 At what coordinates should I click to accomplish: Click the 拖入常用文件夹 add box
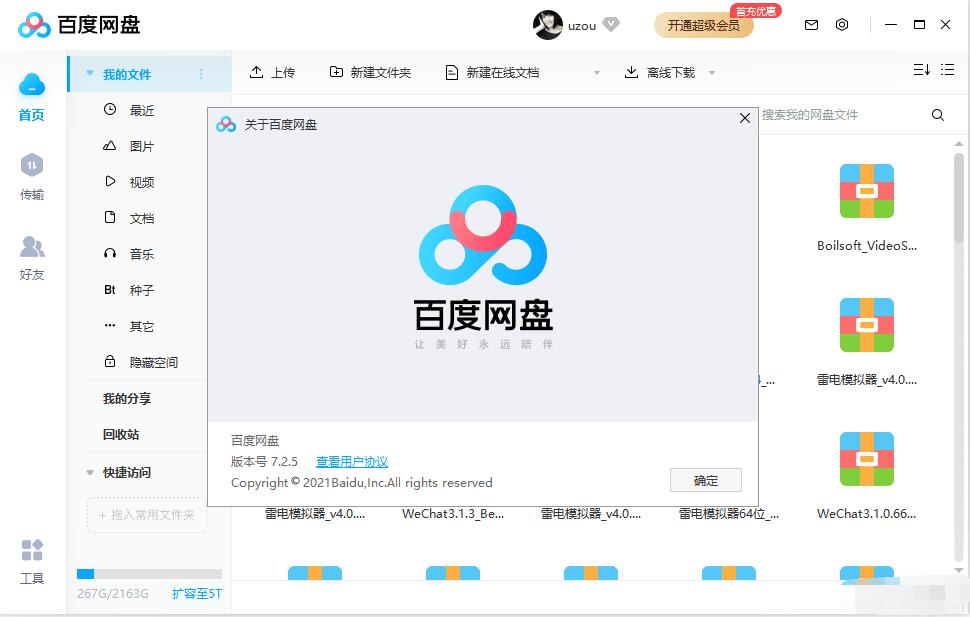click(147, 515)
